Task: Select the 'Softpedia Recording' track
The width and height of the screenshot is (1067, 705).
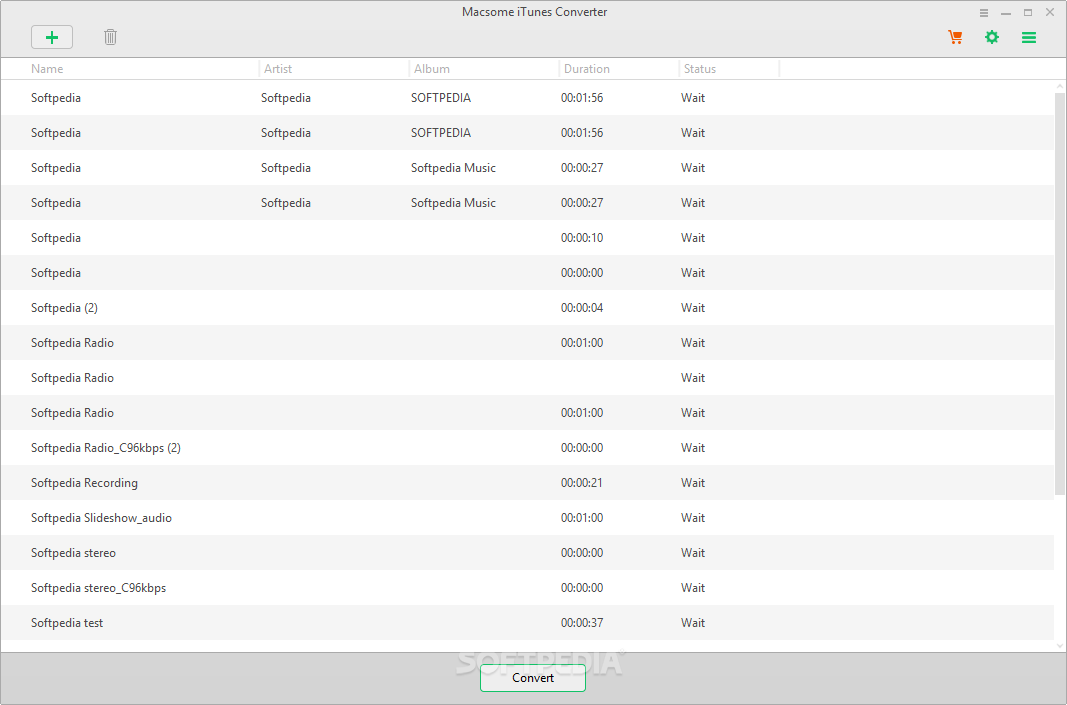Action: [527, 482]
